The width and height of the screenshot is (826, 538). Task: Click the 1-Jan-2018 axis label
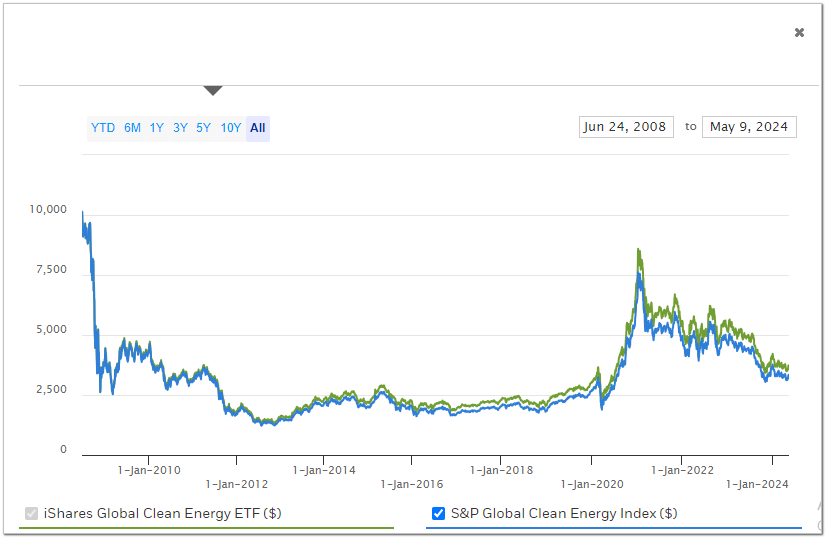[x=502, y=470]
